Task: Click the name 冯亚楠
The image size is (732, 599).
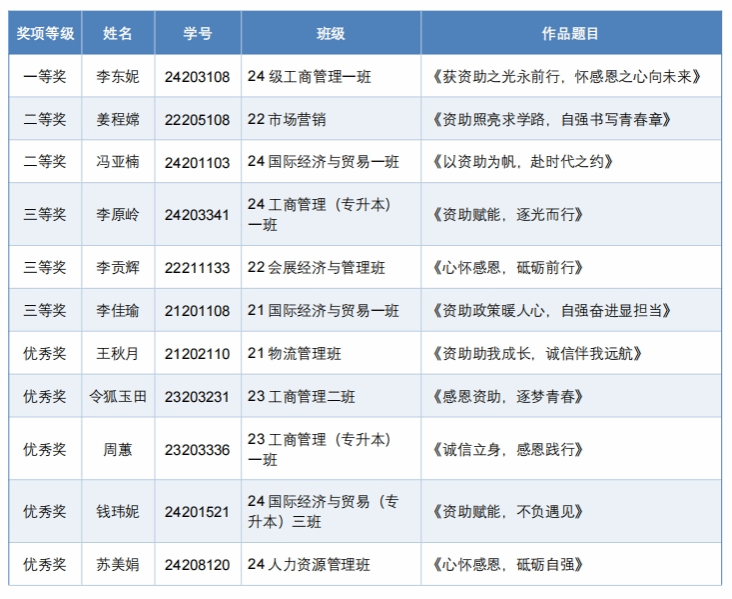Action: (x=118, y=162)
